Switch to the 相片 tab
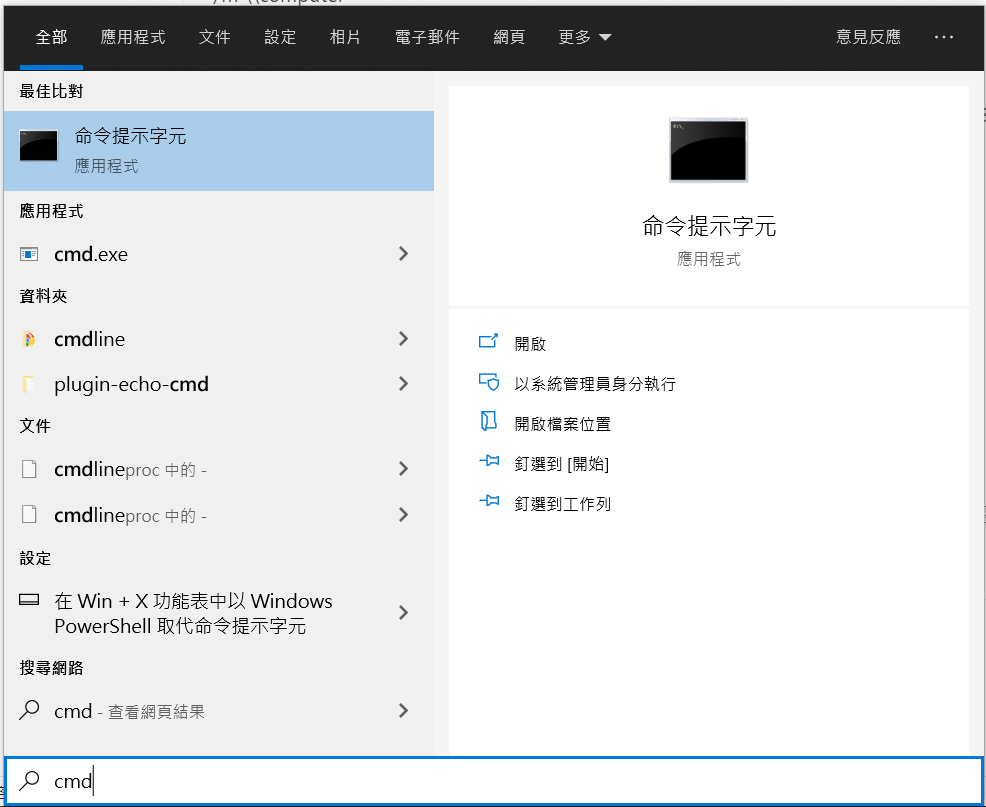The height and width of the screenshot is (807, 986). click(345, 37)
